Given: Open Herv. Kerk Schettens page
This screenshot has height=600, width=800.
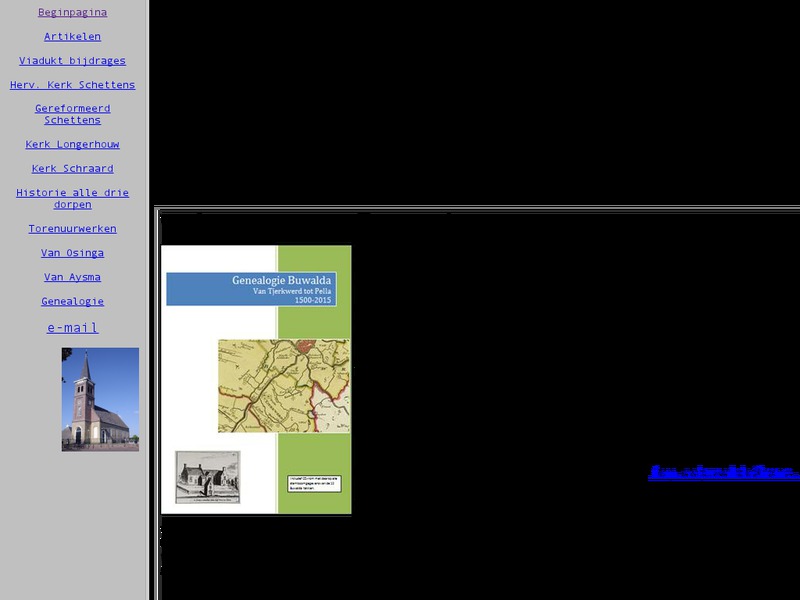Looking at the screenshot, I should (74, 85).
